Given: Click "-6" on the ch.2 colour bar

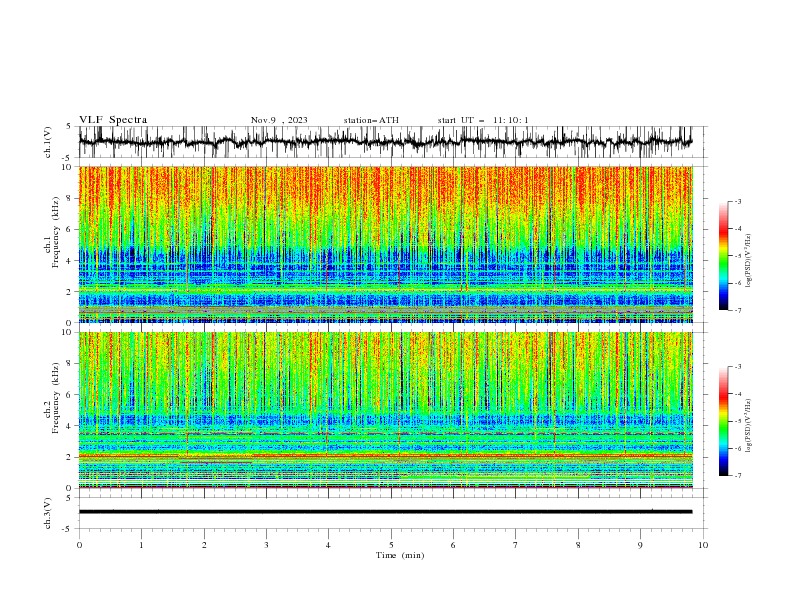Looking at the screenshot, I should [737, 448].
